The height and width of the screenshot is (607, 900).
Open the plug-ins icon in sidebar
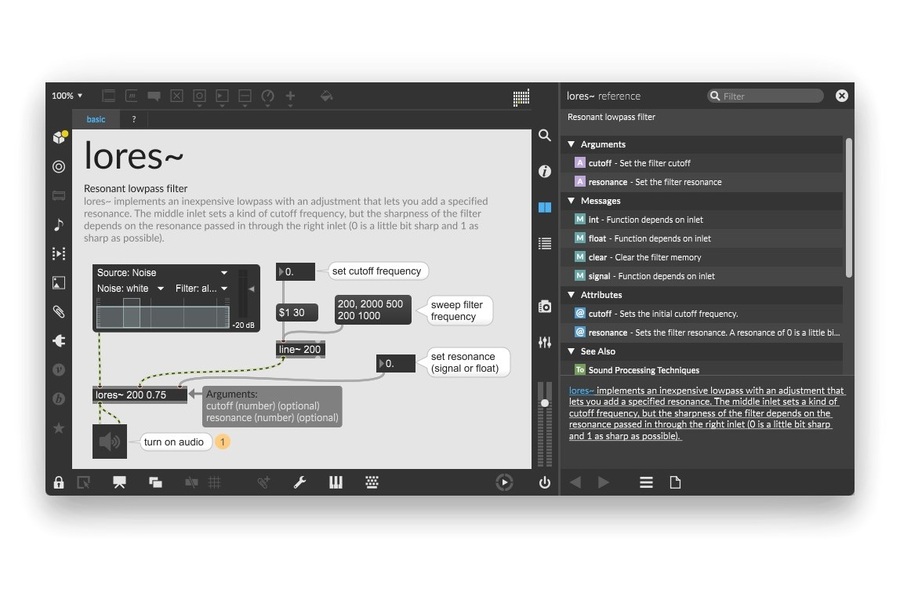(59, 341)
